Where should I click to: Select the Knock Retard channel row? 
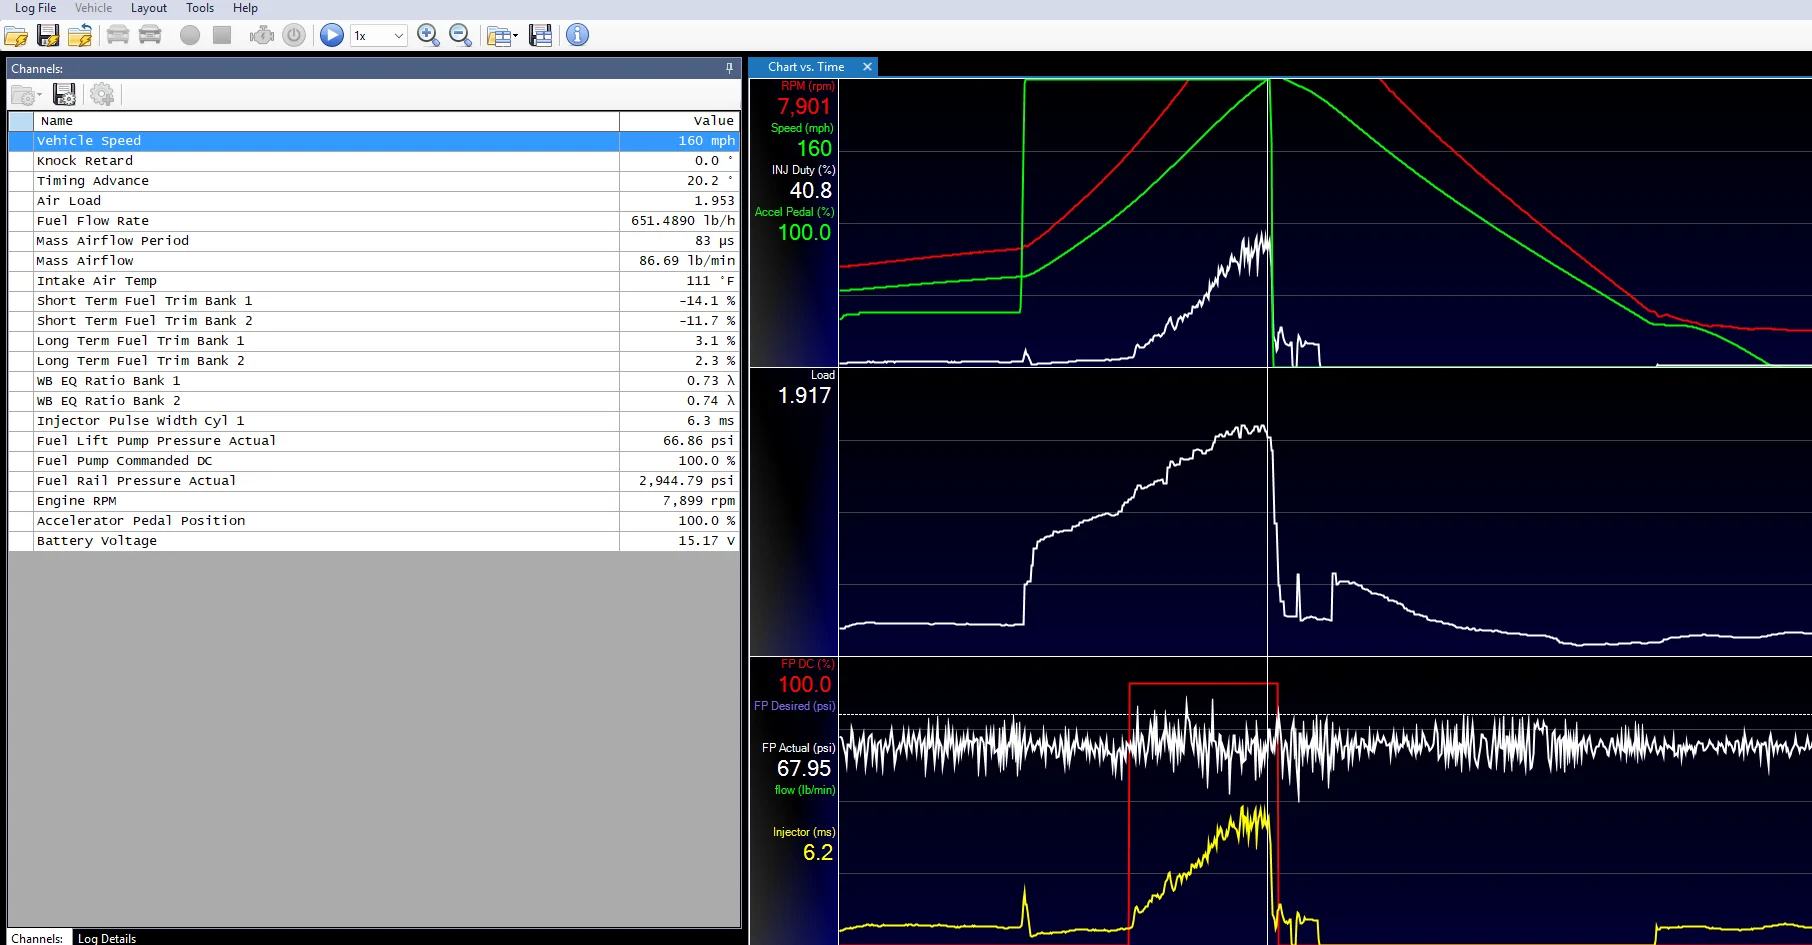pyautogui.click(x=374, y=161)
